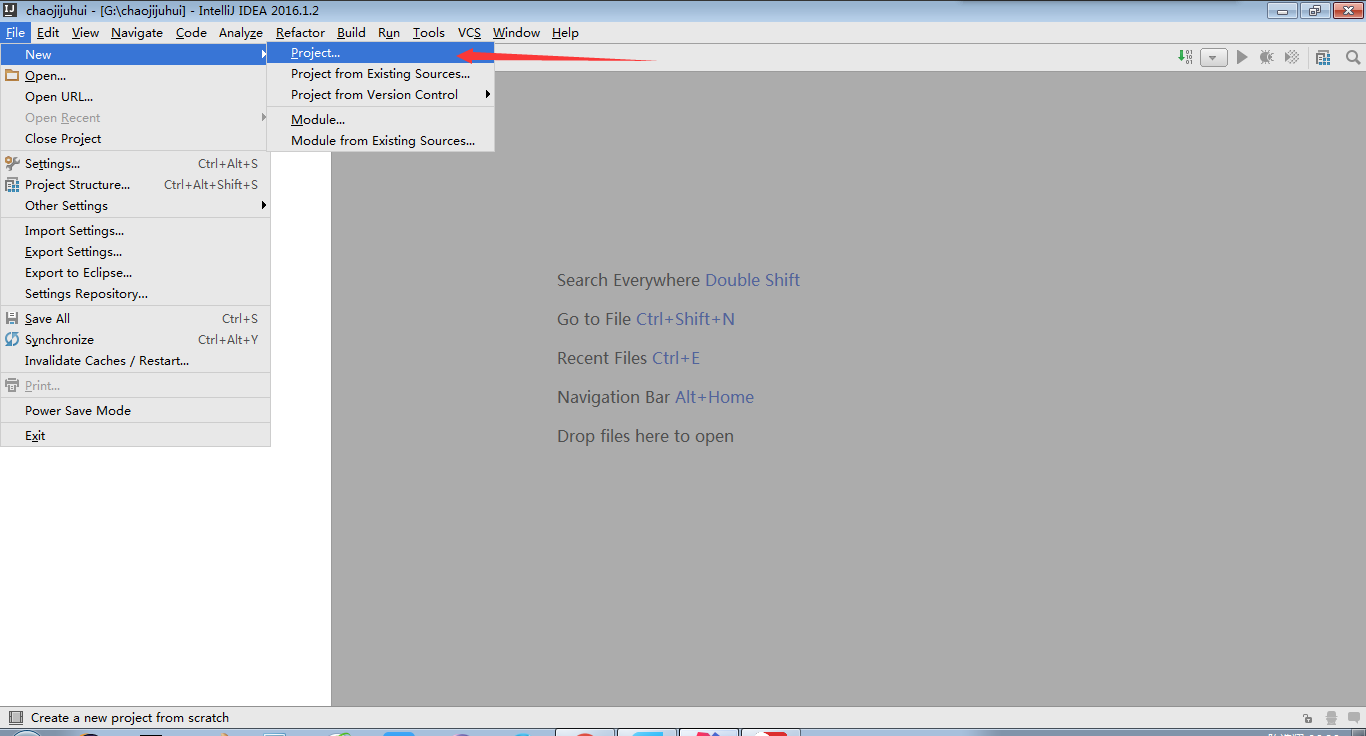Open the Window menu
This screenshot has width=1366, height=736.
516,33
